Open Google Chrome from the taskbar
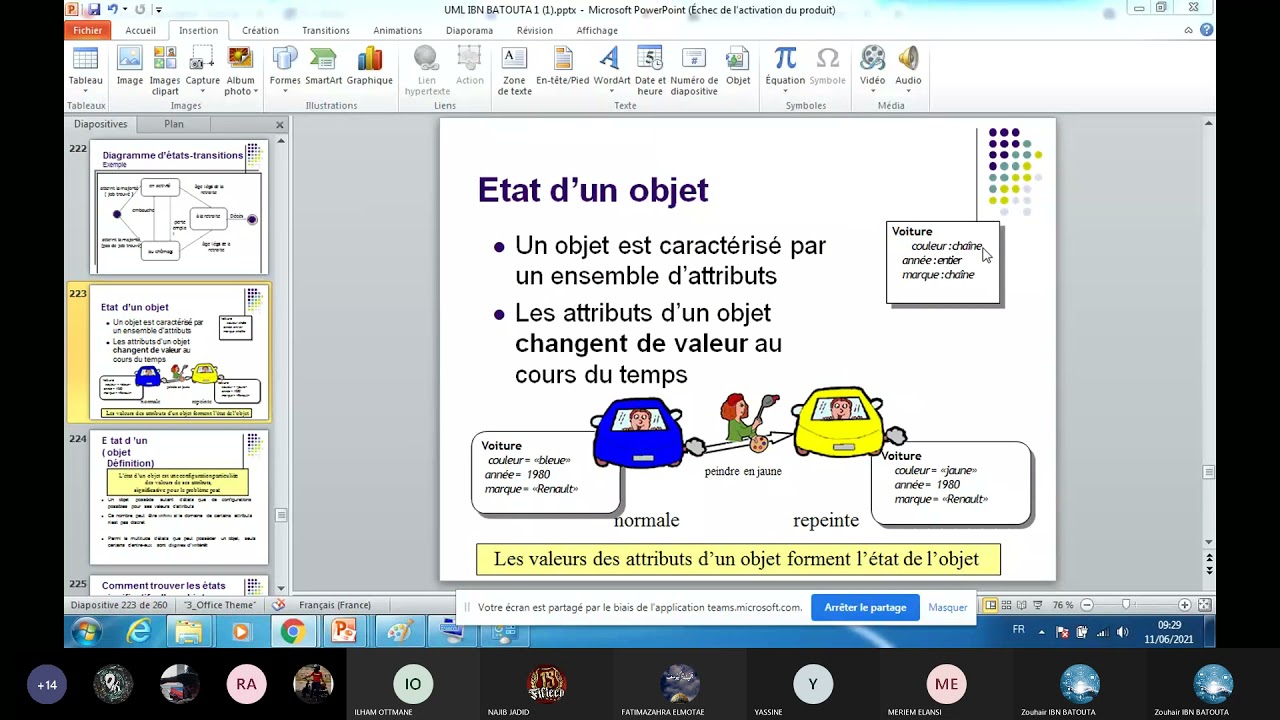 point(292,631)
